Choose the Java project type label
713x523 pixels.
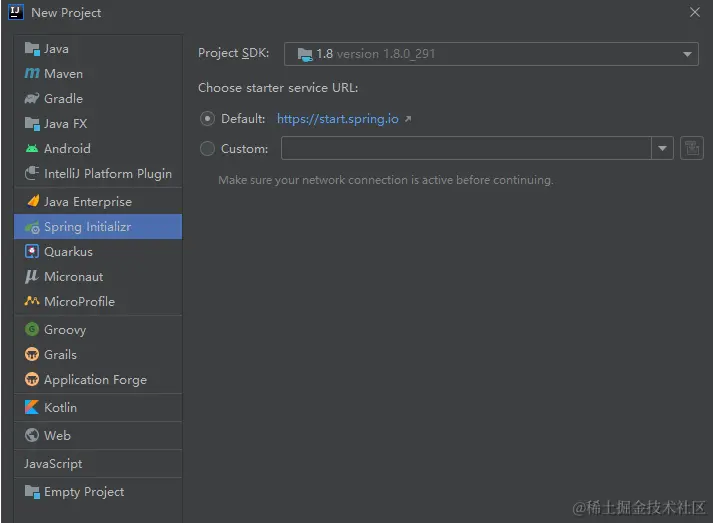56,49
